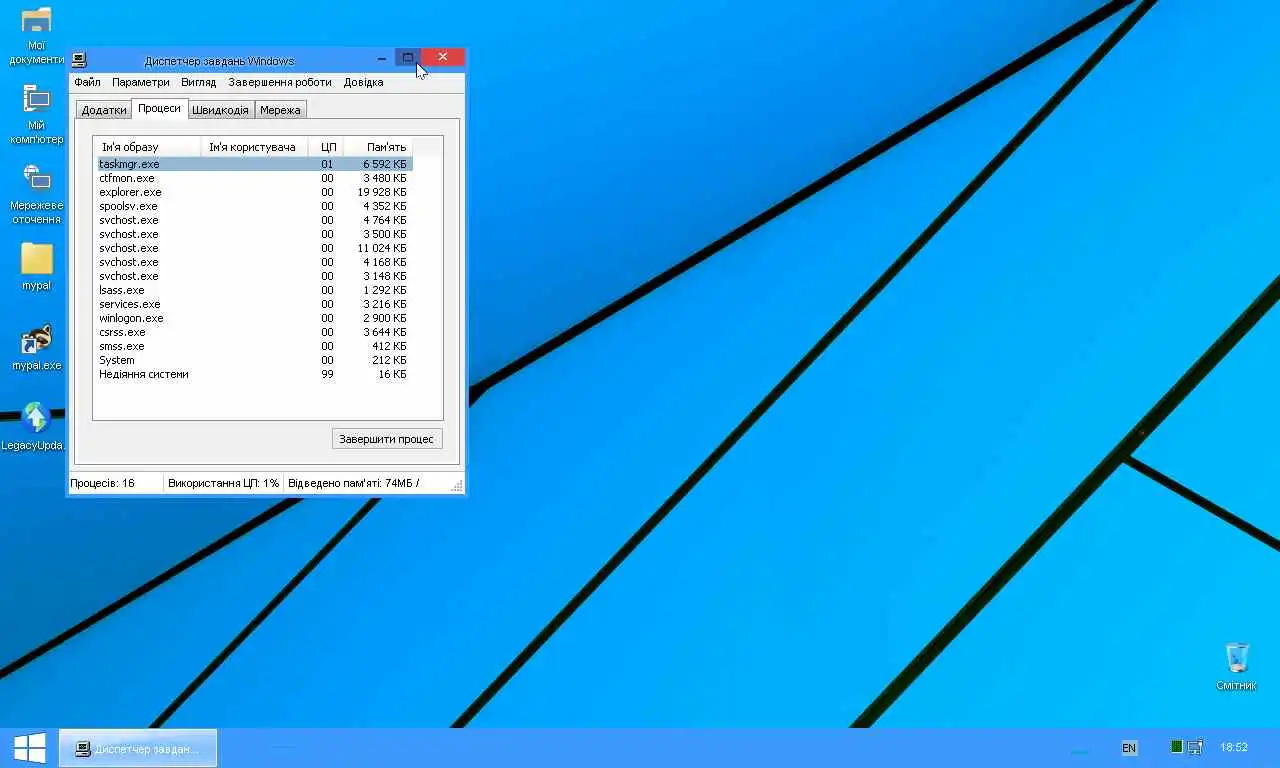1280x768 pixels.
Task: Select the Мій комп'ютер desktop icon
Action: (x=36, y=115)
